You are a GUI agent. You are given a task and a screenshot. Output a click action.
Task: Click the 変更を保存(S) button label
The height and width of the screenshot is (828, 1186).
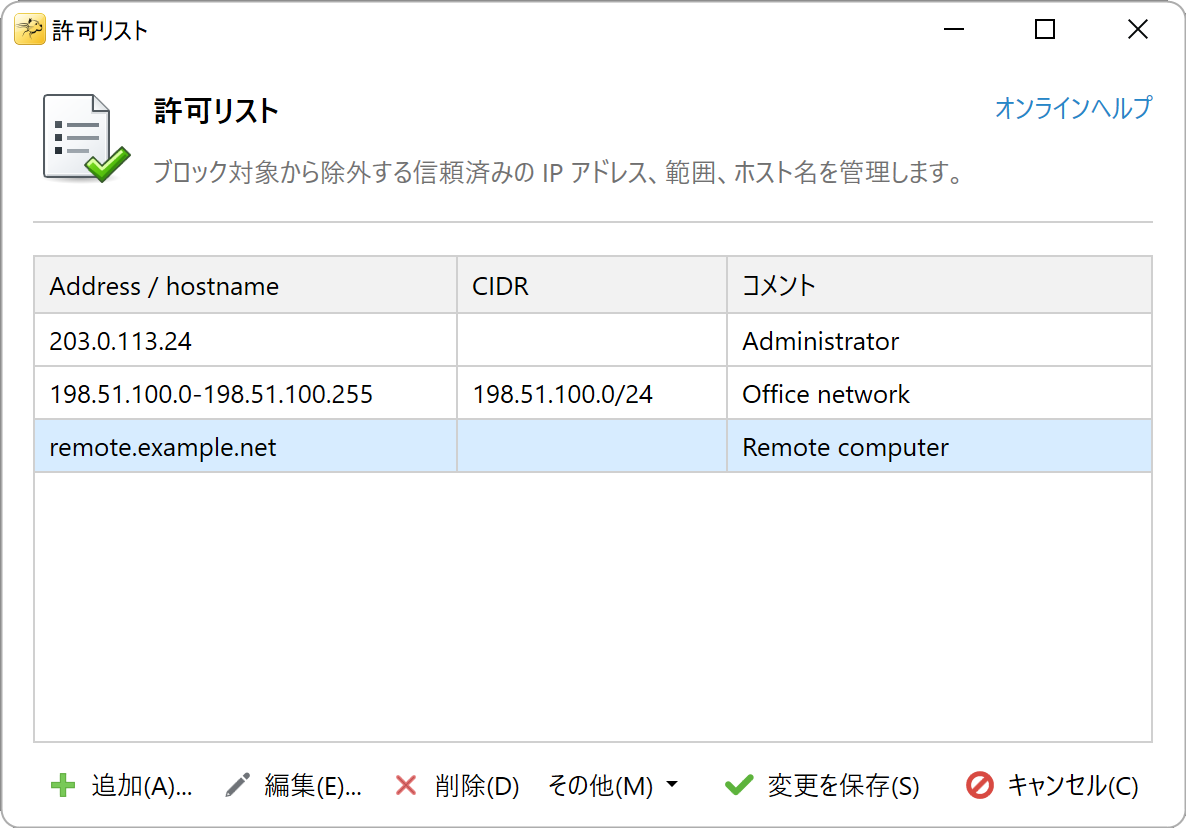[843, 786]
